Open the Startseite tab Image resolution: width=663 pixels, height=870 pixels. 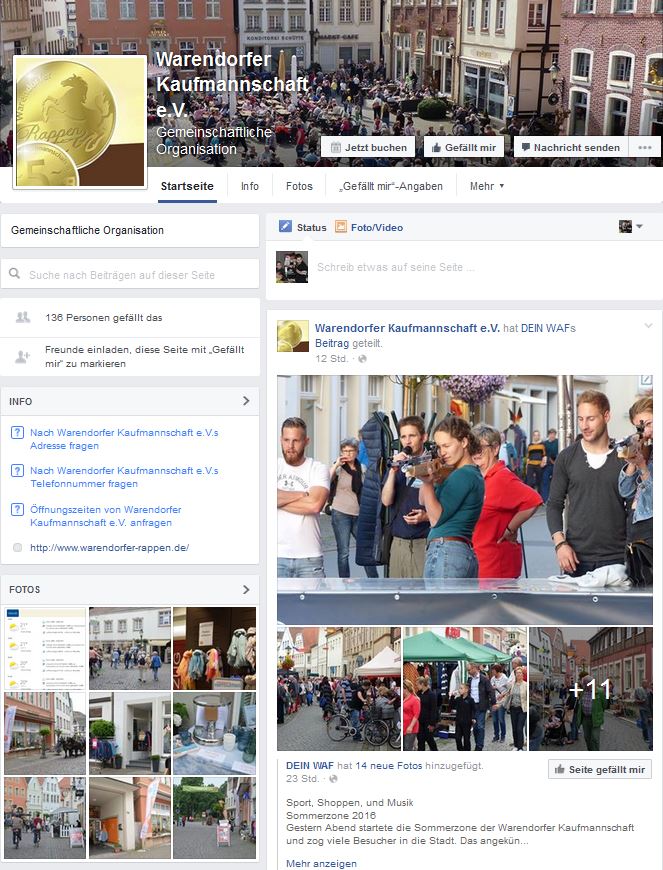coord(187,186)
